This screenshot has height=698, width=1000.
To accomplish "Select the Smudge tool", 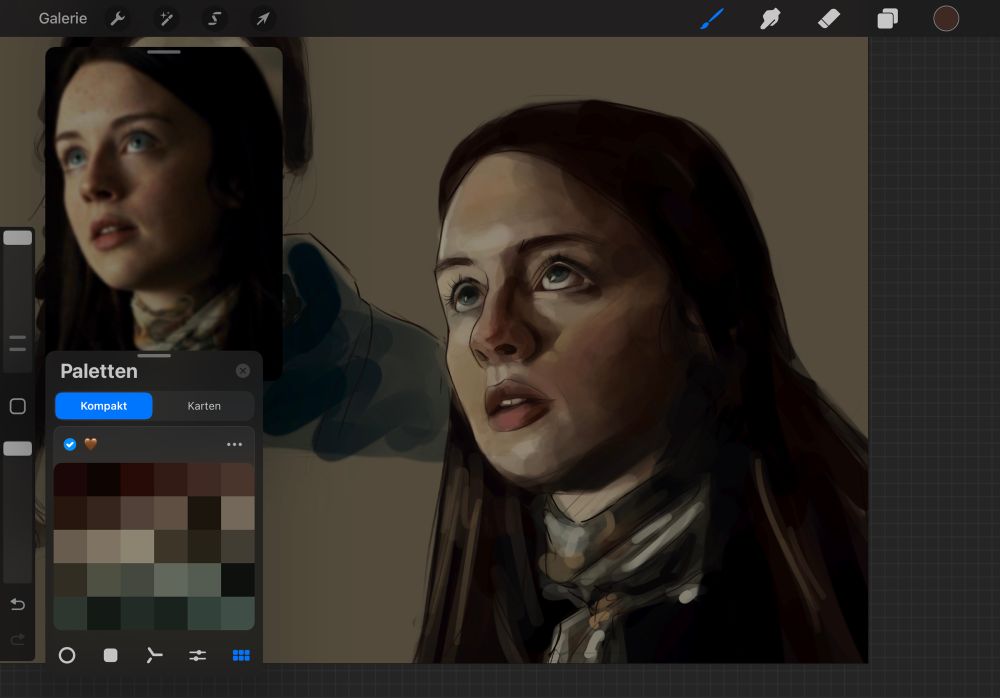I will coord(770,19).
